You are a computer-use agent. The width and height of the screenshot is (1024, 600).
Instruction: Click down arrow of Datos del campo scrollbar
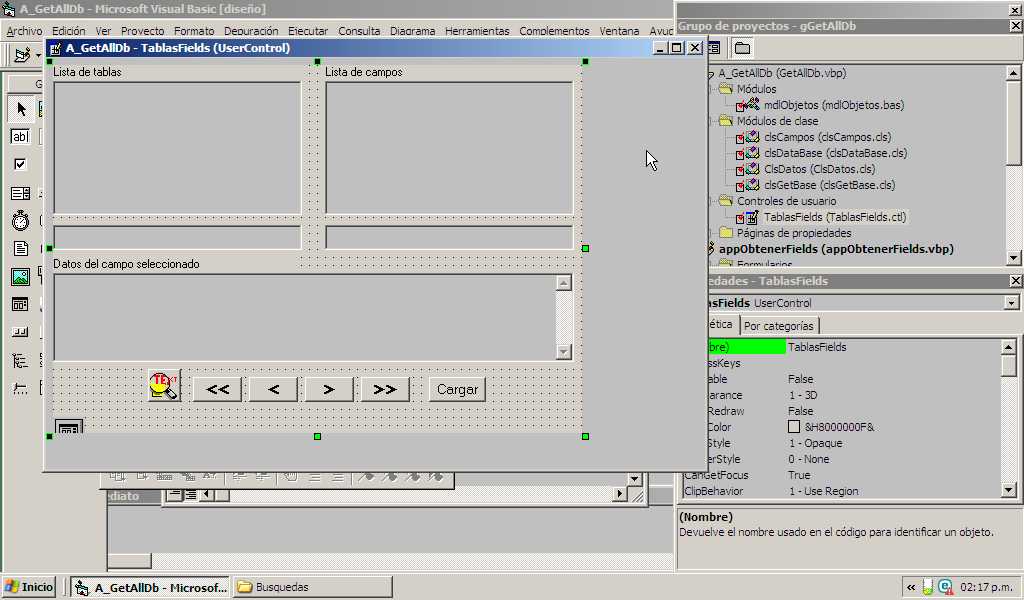(x=564, y=351)
